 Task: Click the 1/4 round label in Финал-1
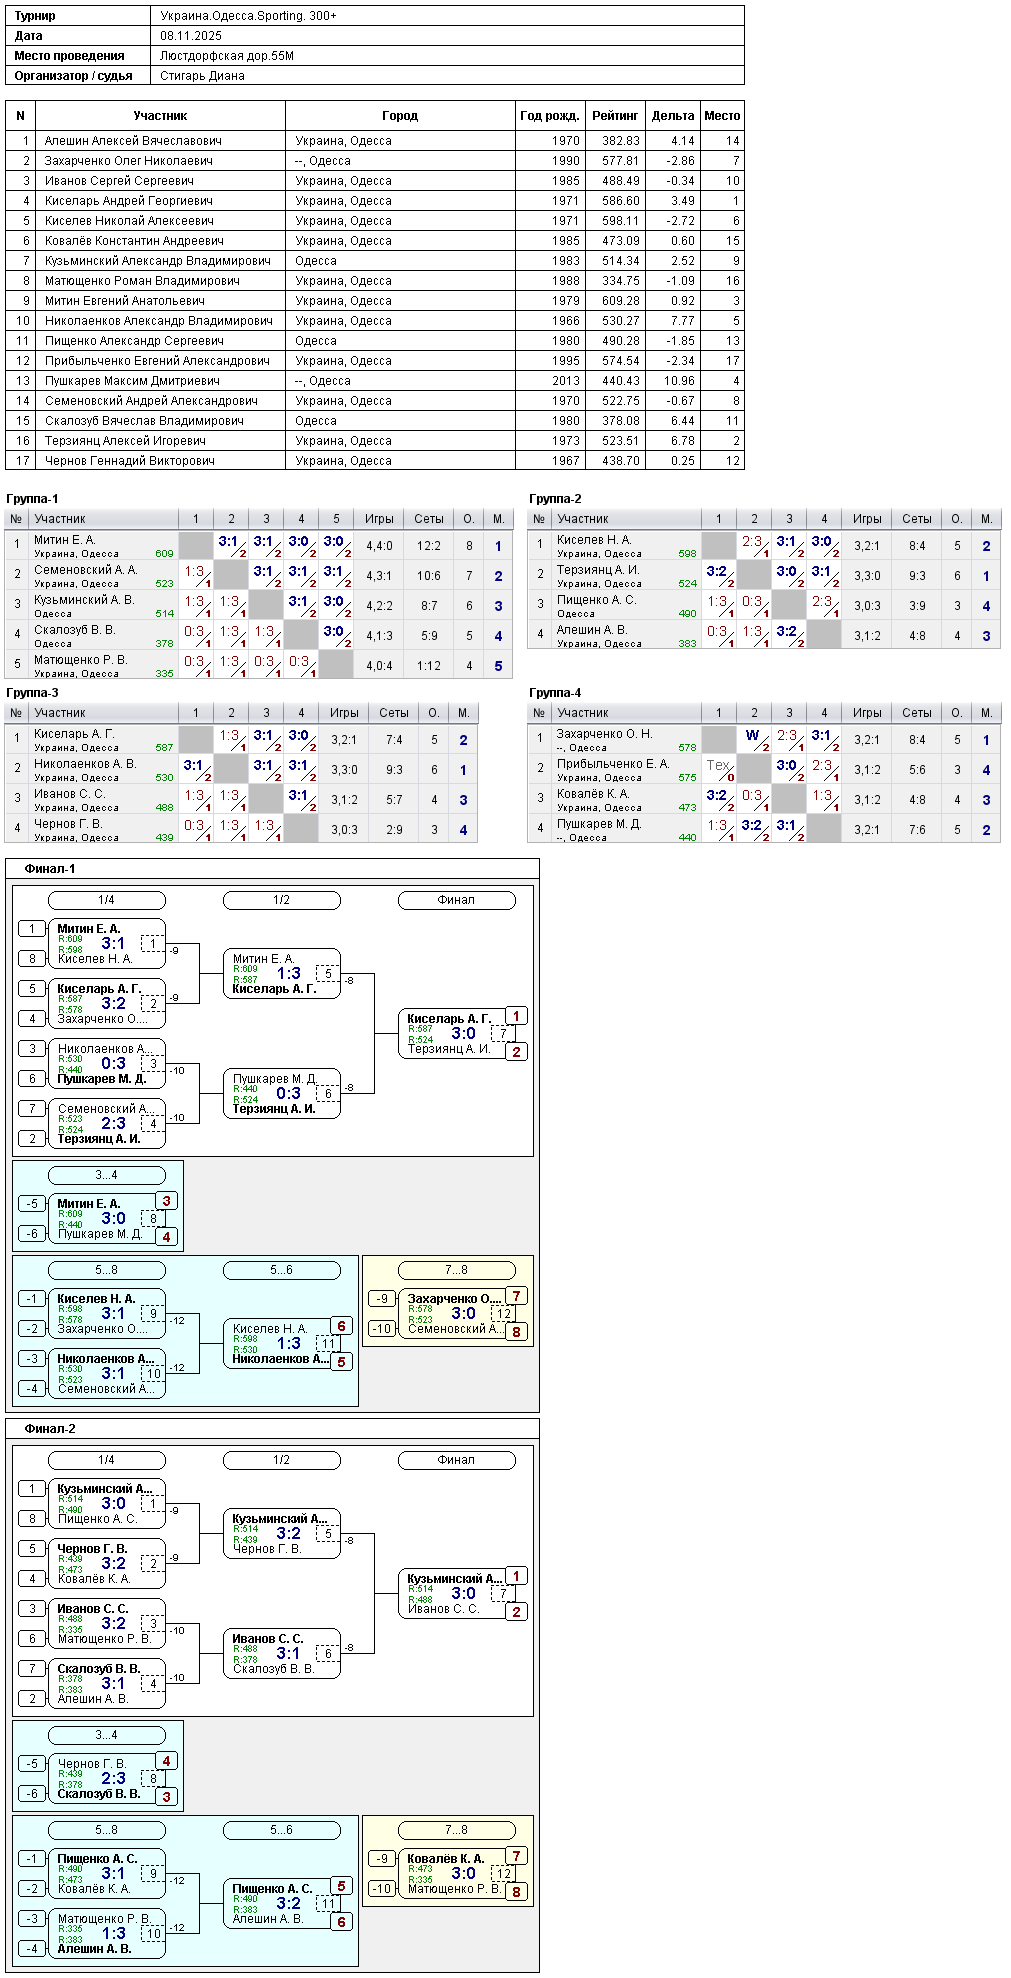[107, 900]
